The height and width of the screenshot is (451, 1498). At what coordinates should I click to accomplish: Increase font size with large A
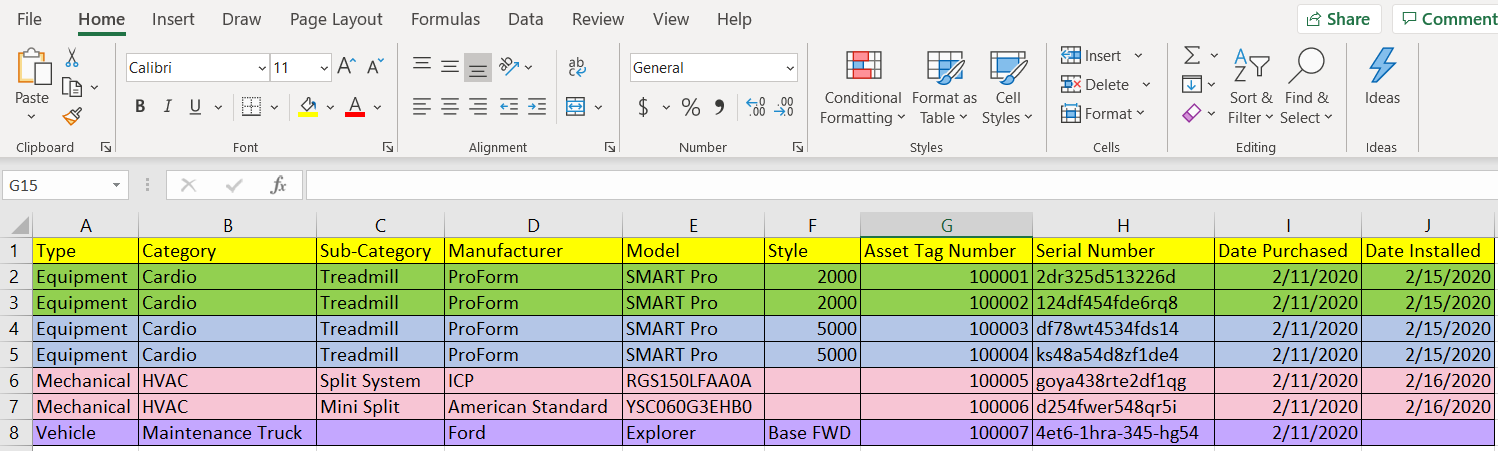pyautogui.click(x=346, y=67)
